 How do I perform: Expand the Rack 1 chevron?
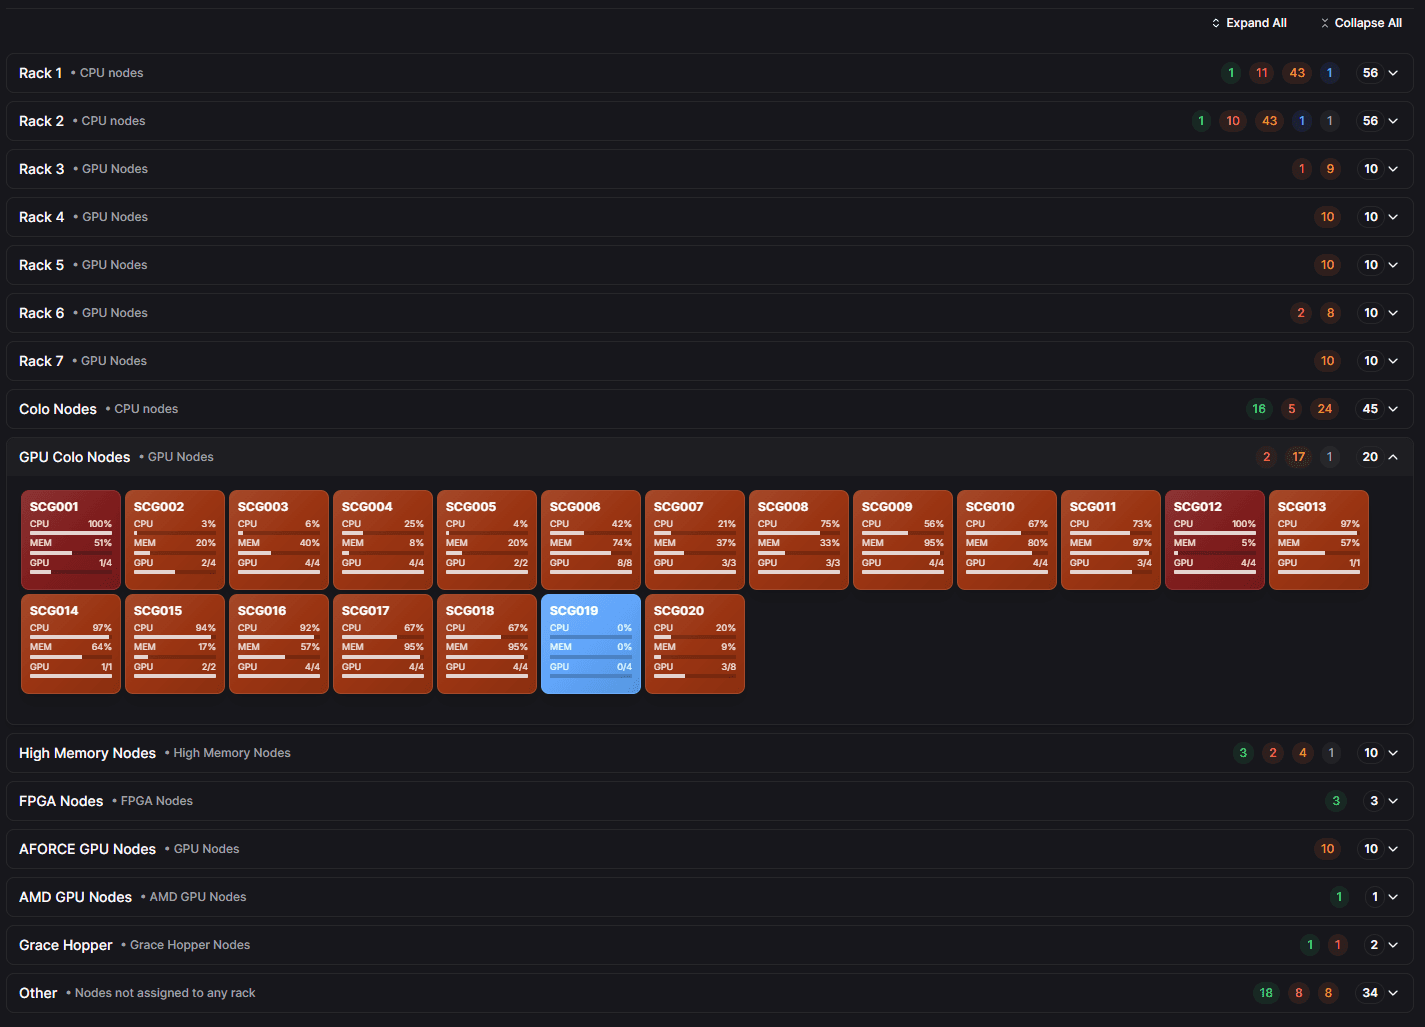1393,73
